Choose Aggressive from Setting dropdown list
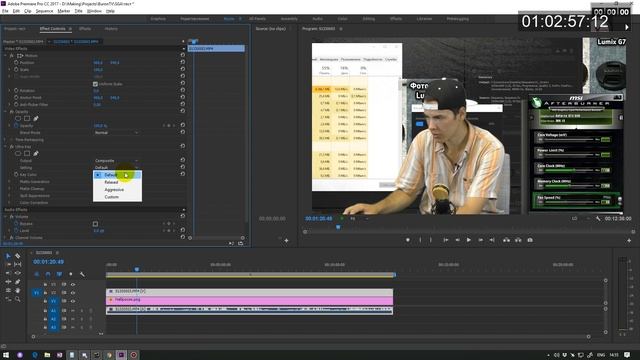Viewport: 640px width, 360px height. pyautogui.click(x=117, y=190)
